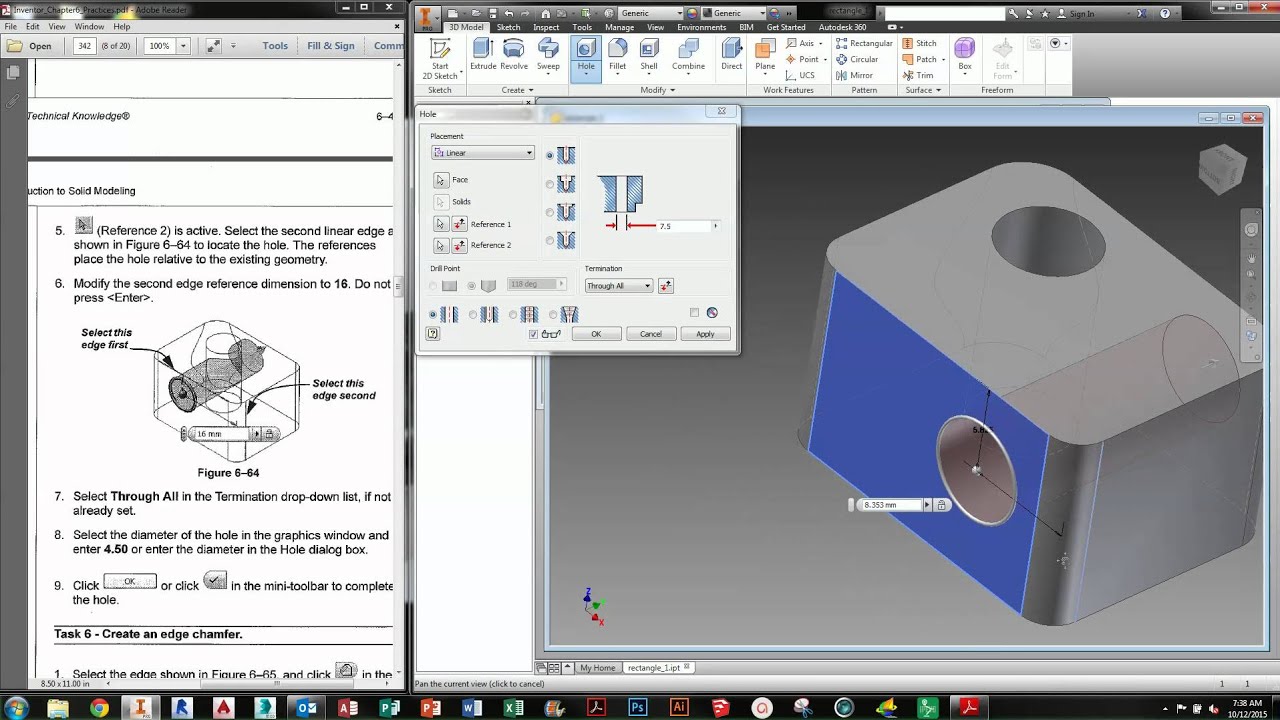
Task: Click OK in the Hole dialog
Action: pyautogui.click(x=596, y=334)
